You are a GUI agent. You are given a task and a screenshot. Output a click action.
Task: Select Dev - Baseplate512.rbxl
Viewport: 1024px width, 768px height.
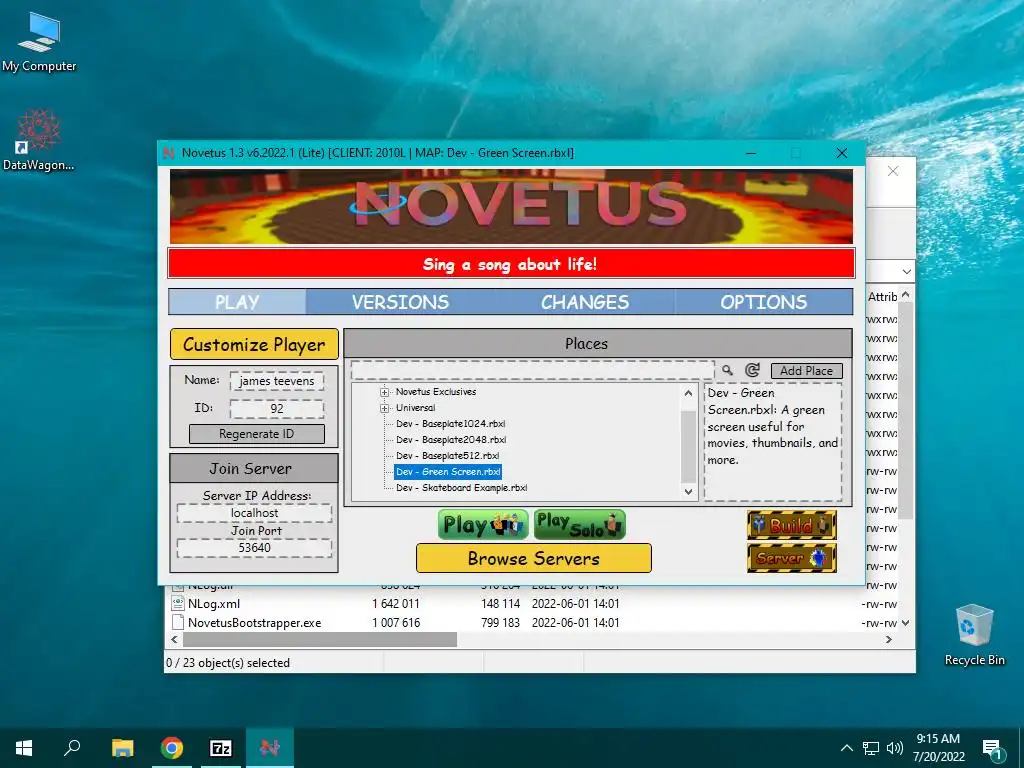click(447, 456)
